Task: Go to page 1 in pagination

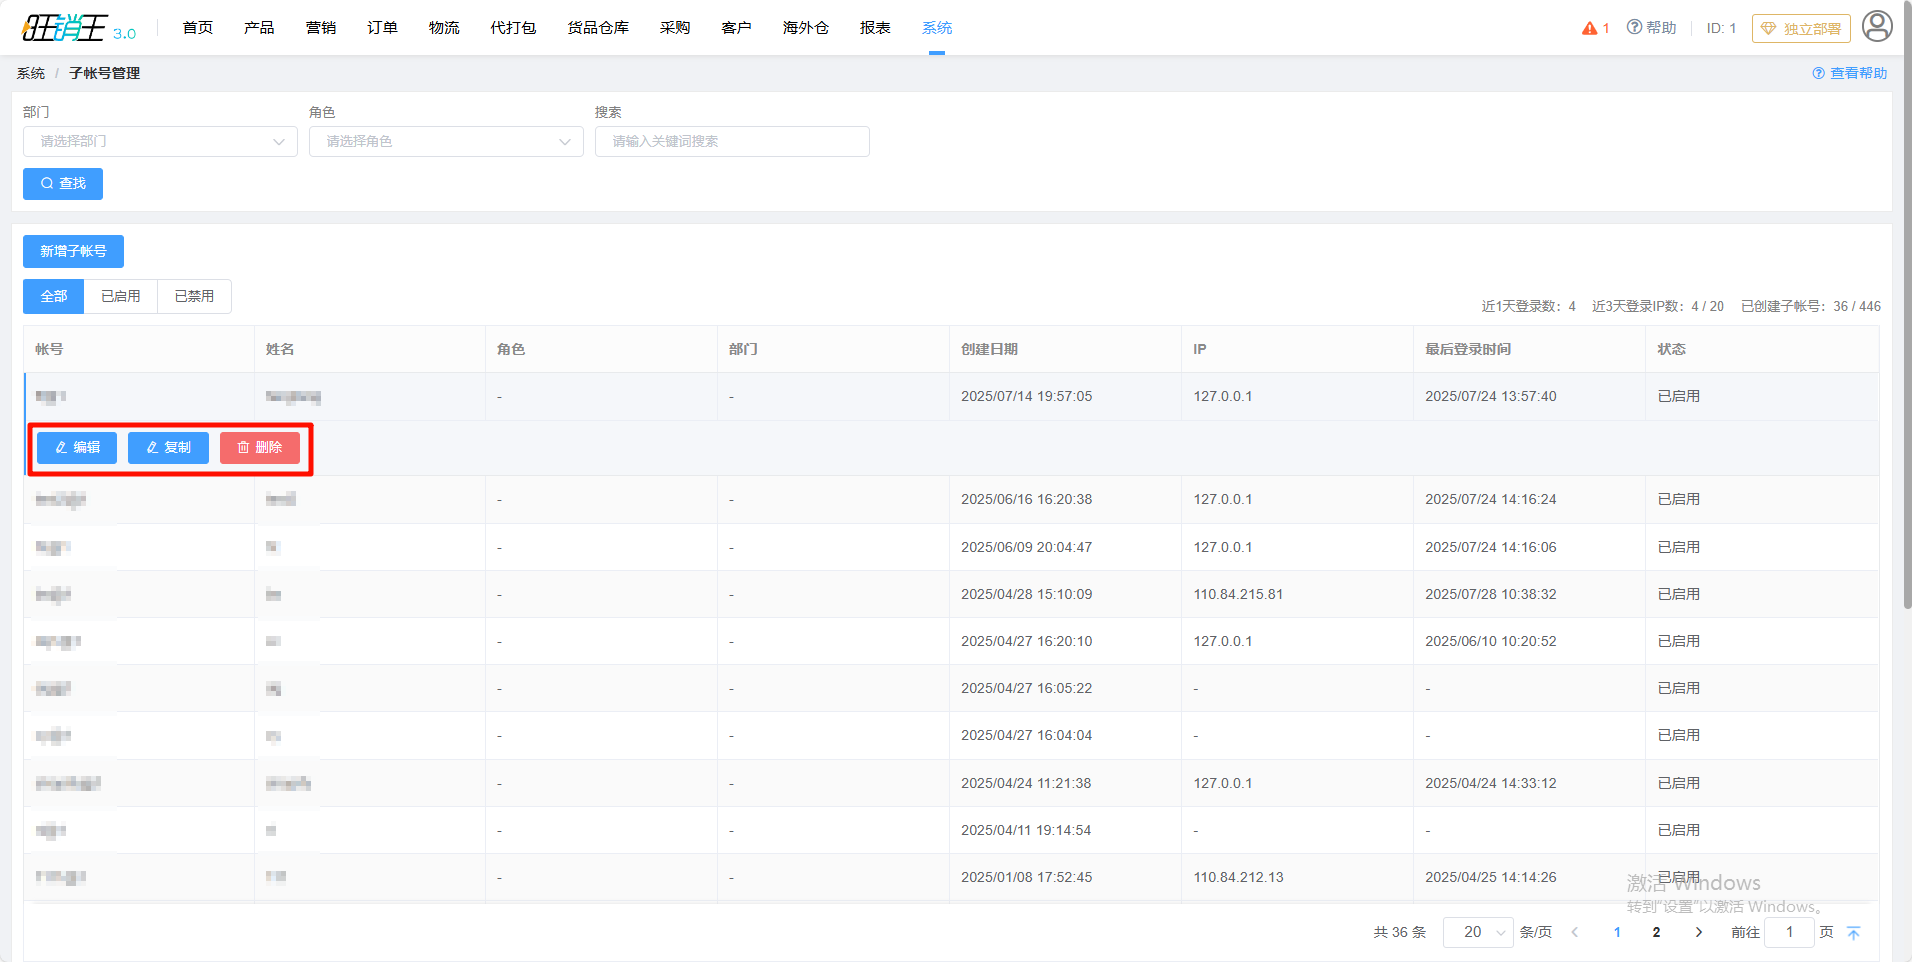Action: click(x=1617, y=932)
